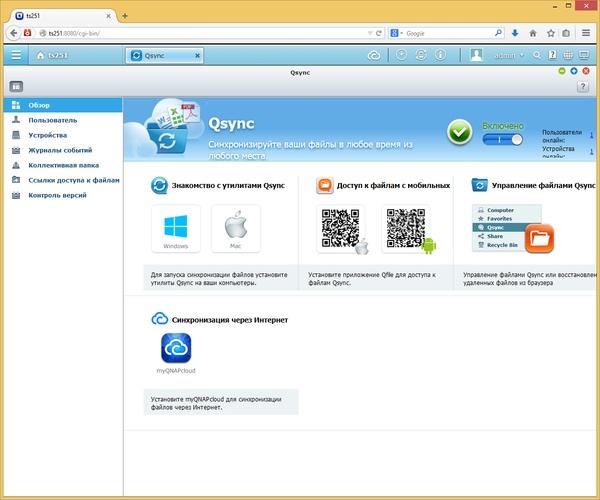Screen dimensions: 600x500
Task: Open the File Station Qsync folder image
Action: 512,228
